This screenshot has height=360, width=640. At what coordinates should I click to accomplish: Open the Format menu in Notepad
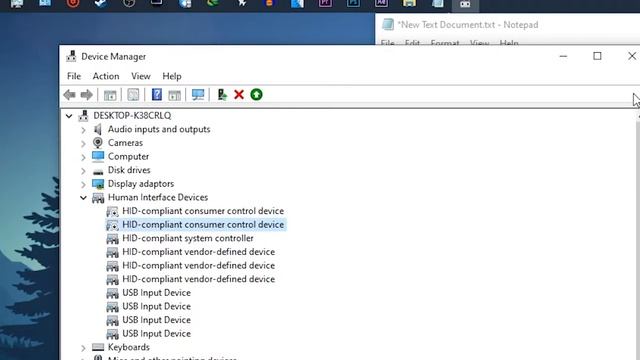445,42
